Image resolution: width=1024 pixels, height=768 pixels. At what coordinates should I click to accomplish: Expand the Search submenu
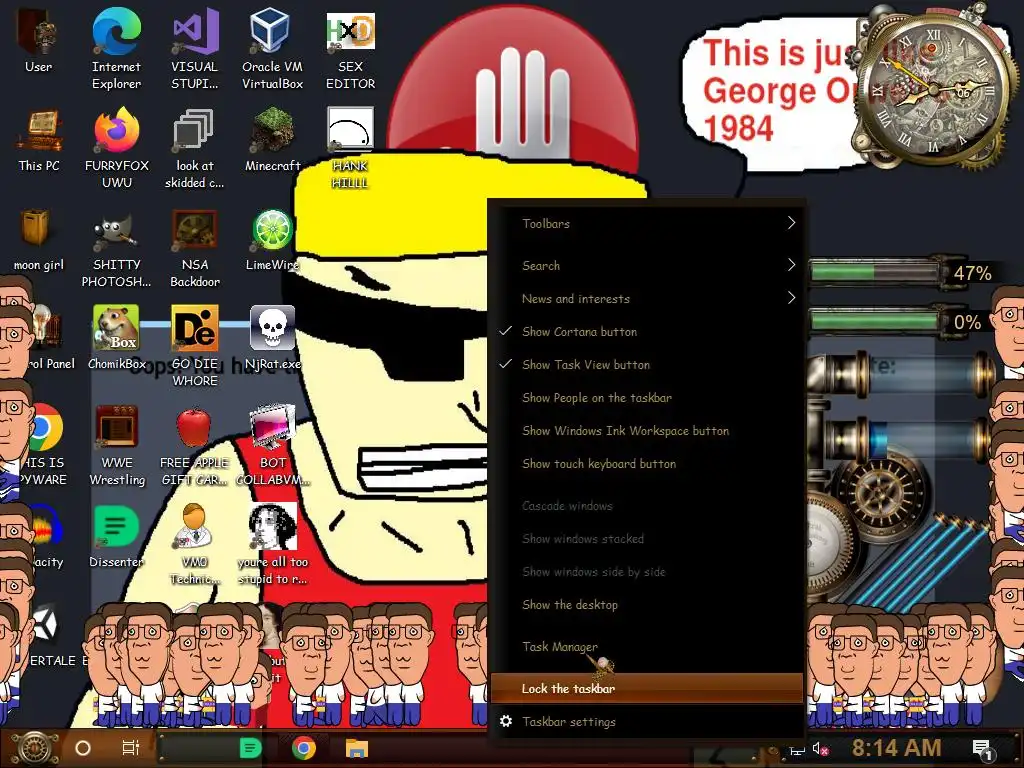tap(647, 265)
